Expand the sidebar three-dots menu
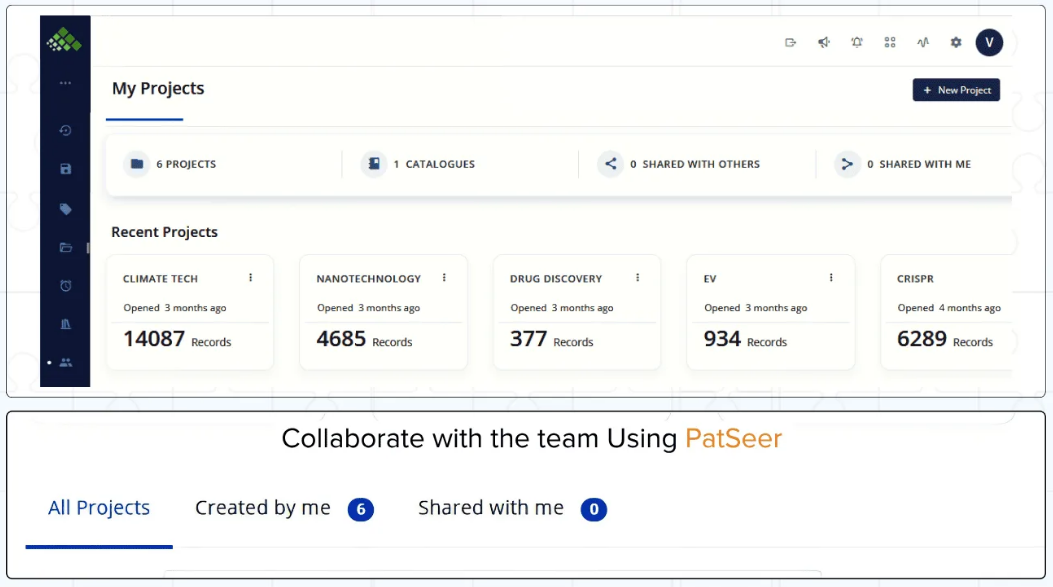This screenshot has height=587, width=1053. (66, 83)
